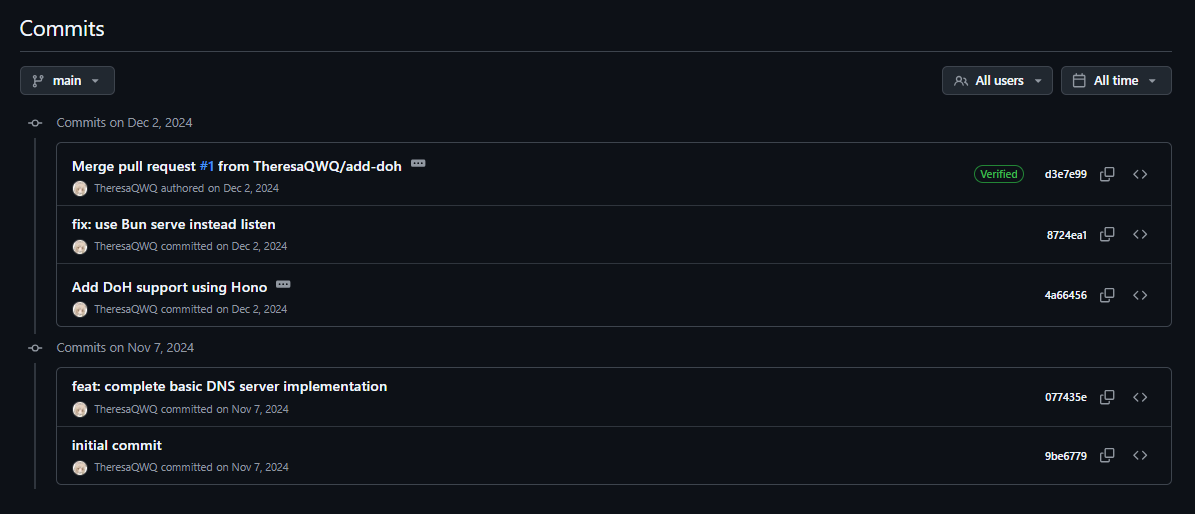This screenshot has width=1195, height=514.
Task: Click TheresaQWQ avatar on the merge commit
Action: point(80,188)
